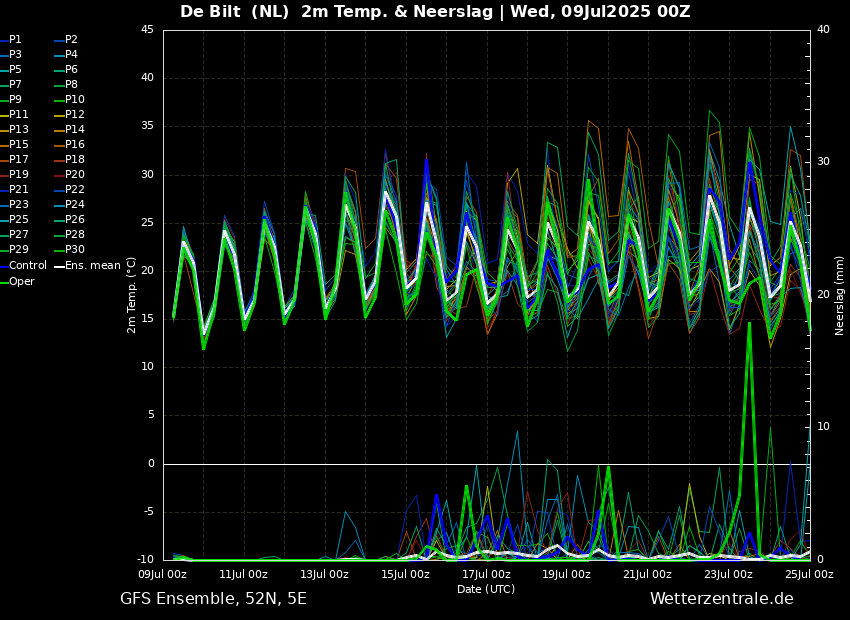
Task: Click the 25Jul 00z date tick
Action: pos(809,574)
